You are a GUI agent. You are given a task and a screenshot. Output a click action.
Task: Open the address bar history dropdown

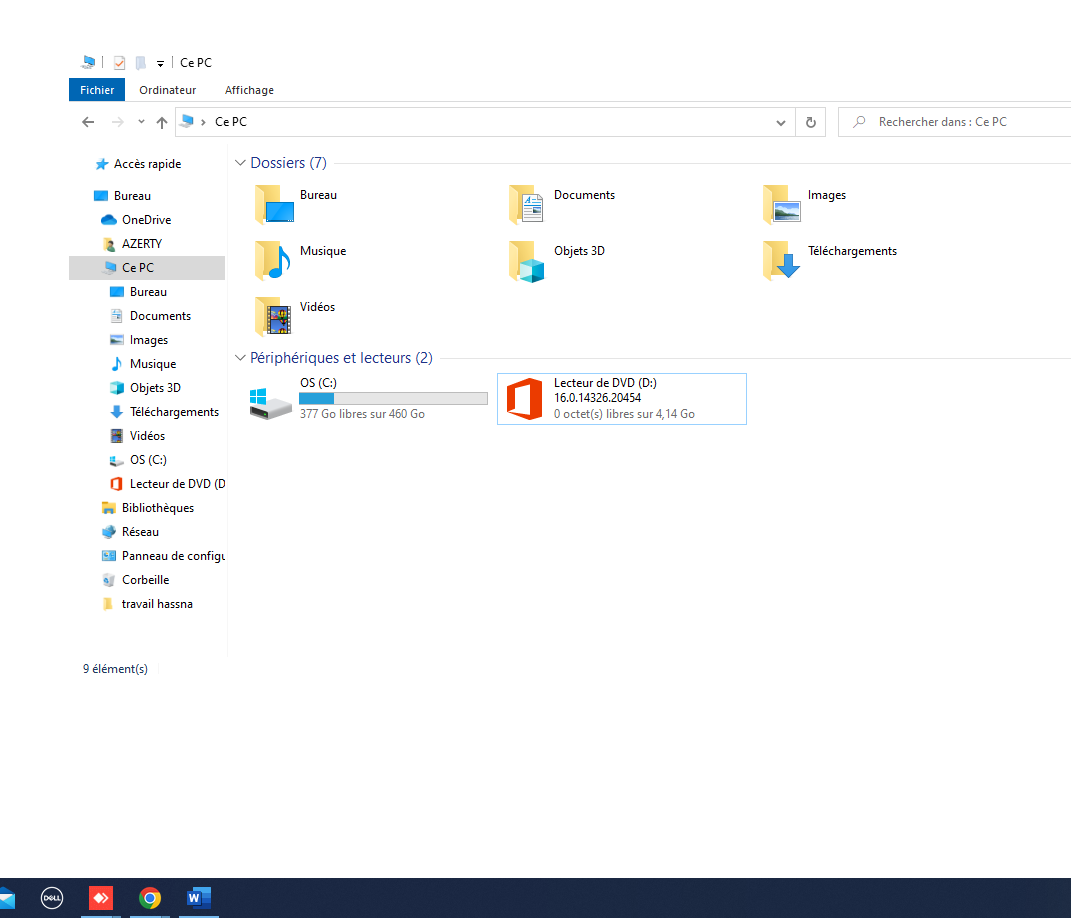(781, 122)
